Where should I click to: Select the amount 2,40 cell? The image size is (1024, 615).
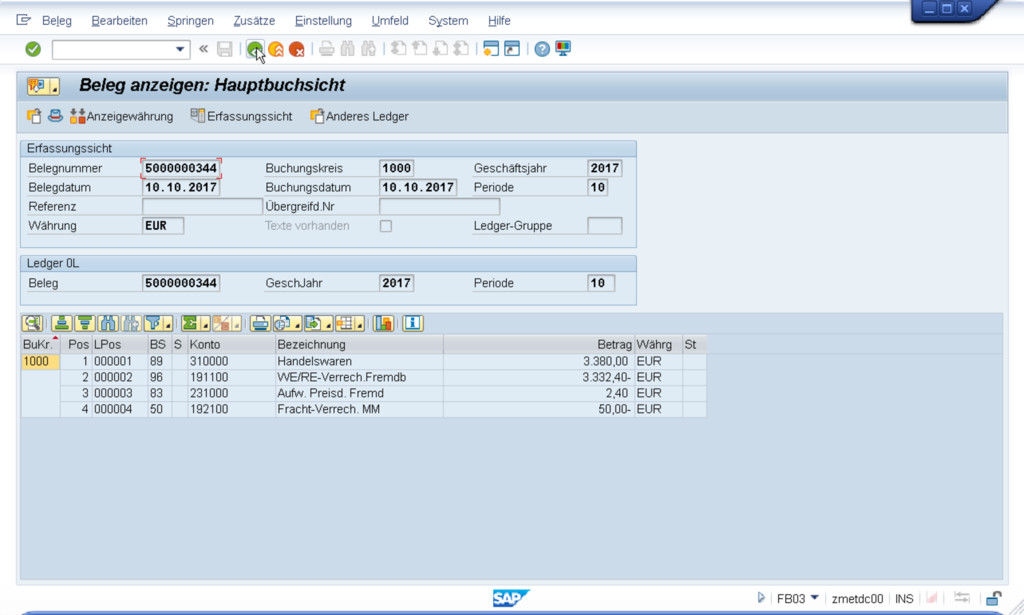click(539, 393)
